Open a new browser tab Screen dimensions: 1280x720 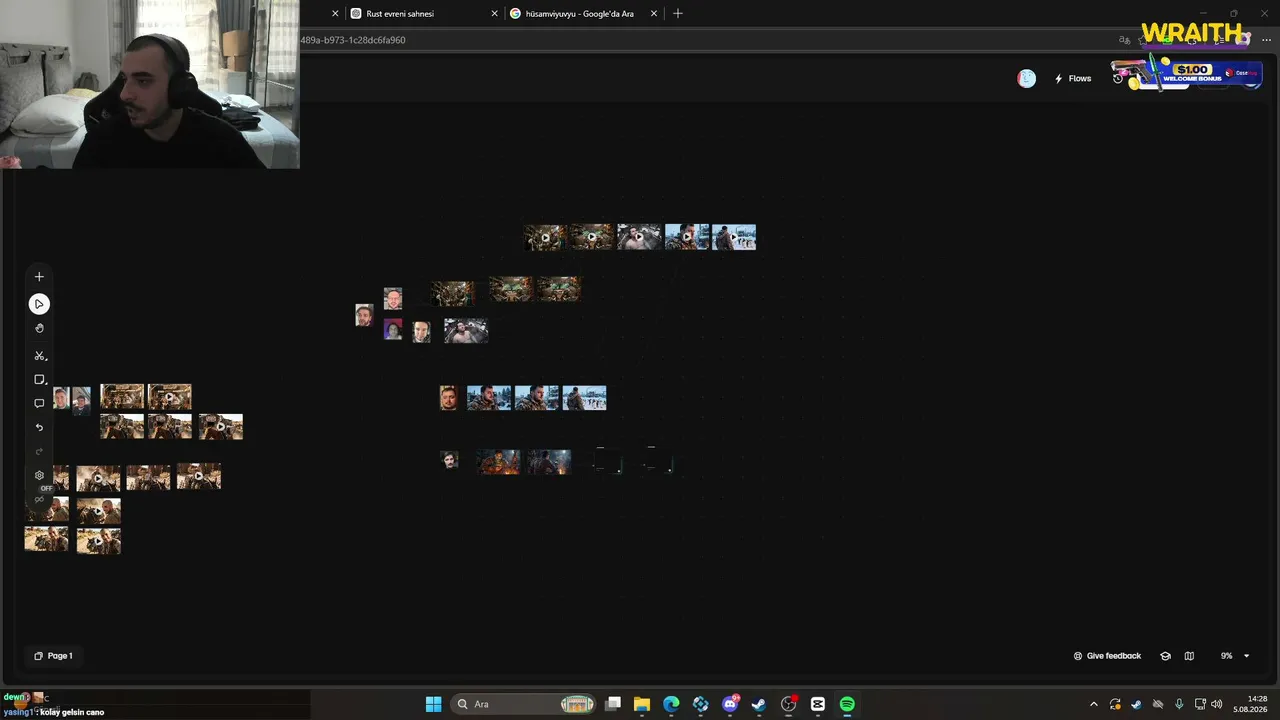coord(678,14)
